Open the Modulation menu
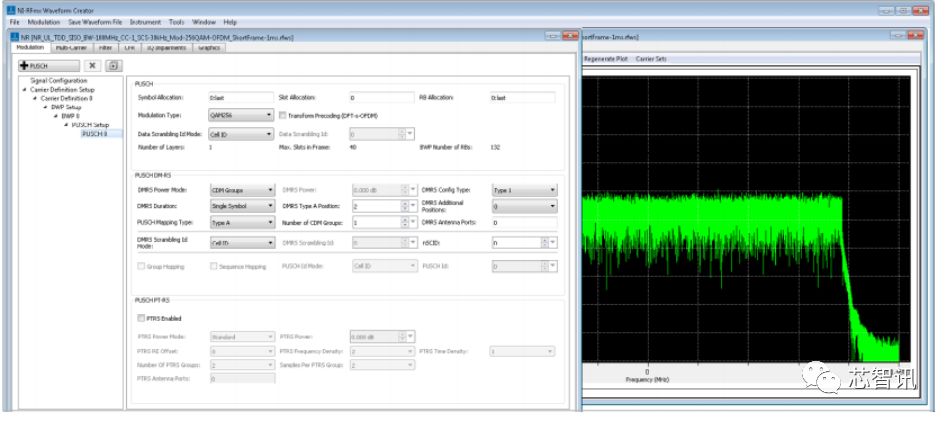The width and height of the screenshot is (947, 421). pyautogui.click(x=44, y=22)
